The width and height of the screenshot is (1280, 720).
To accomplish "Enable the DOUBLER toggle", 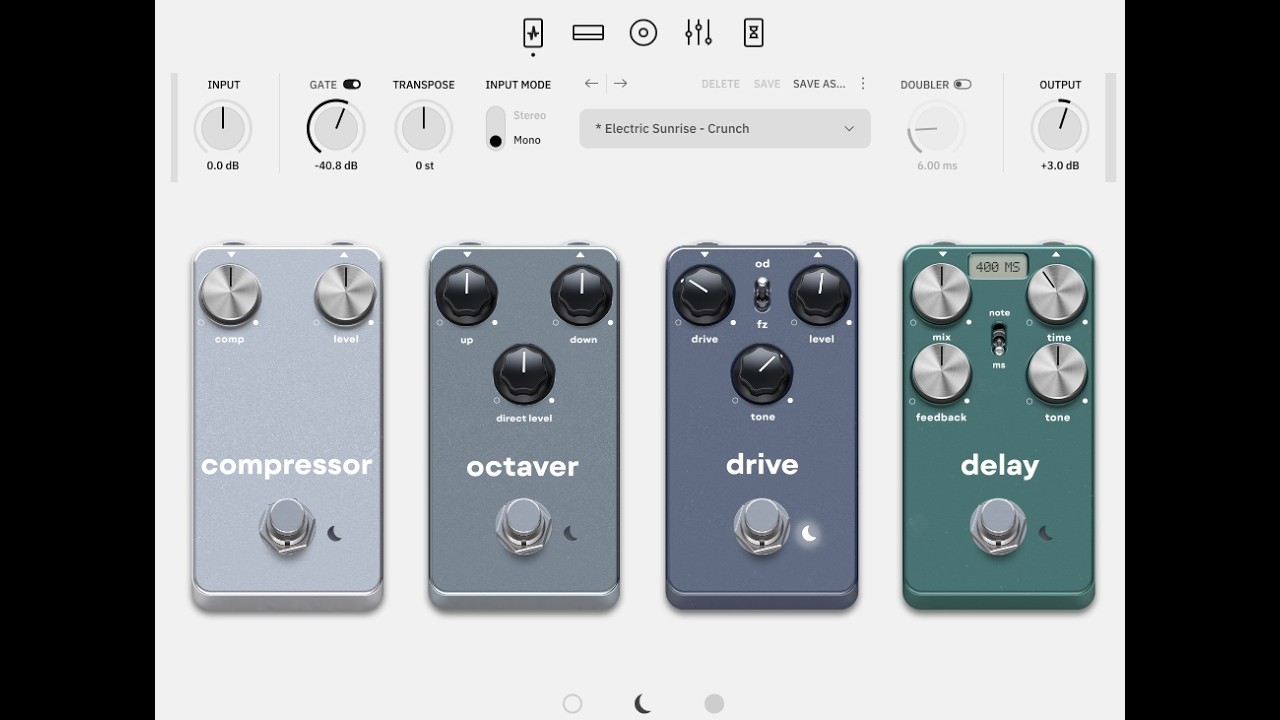I will coord(962,85).
